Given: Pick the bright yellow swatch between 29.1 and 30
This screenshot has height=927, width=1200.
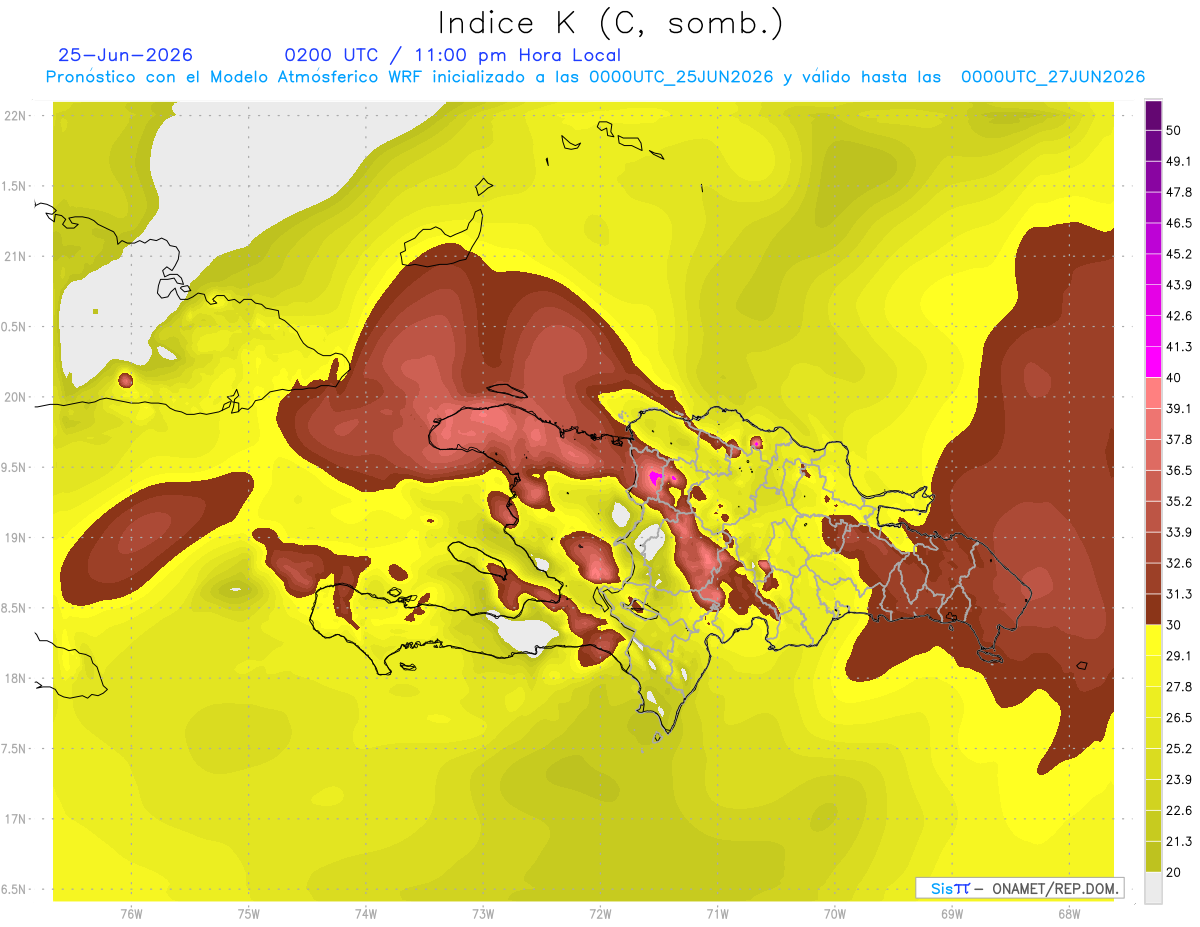Looking at the screenshot, I should click(1153, 640).
